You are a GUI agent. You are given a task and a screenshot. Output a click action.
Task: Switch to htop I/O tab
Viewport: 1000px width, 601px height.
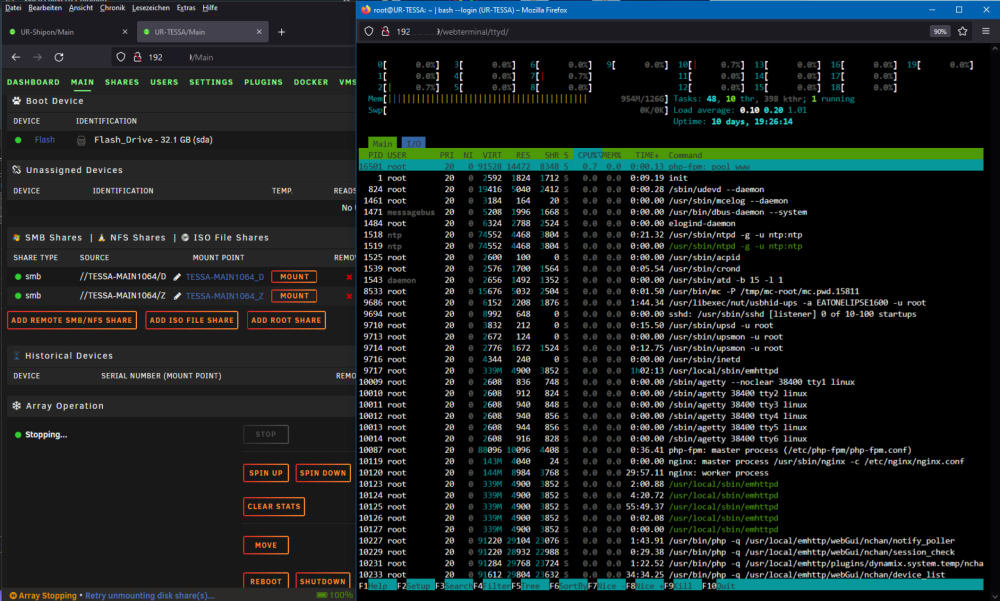click(x=413, y=144)
